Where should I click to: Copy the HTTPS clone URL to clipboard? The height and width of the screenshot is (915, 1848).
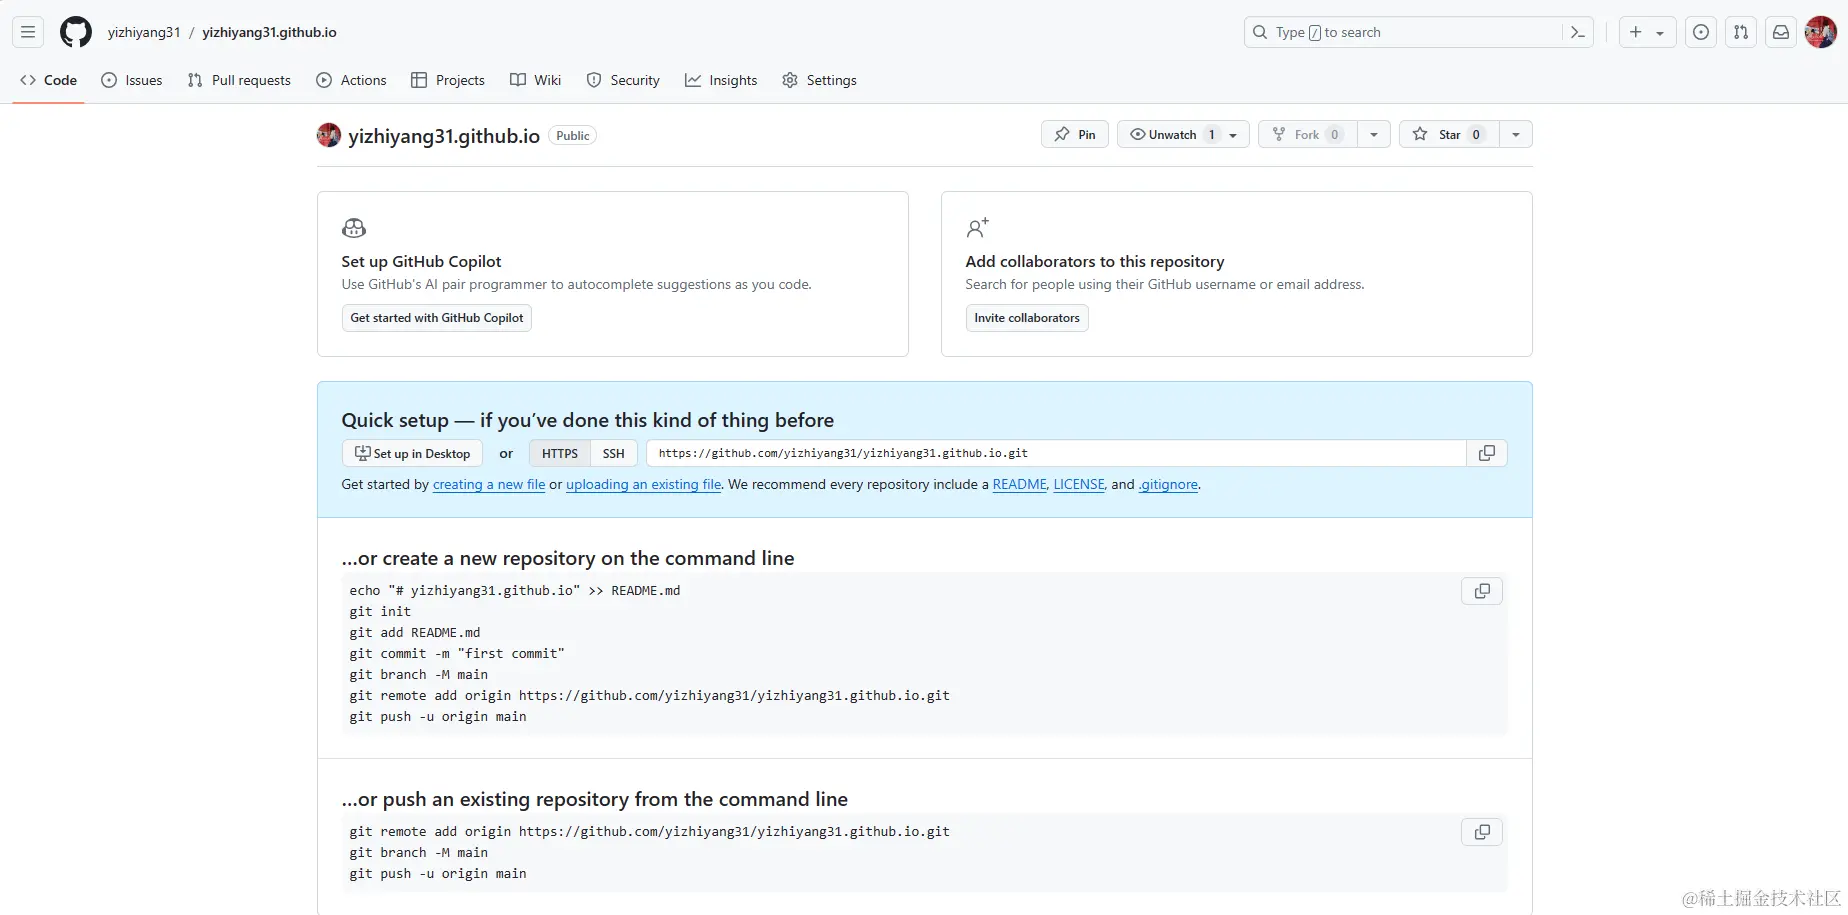[x=1487, y=453]
